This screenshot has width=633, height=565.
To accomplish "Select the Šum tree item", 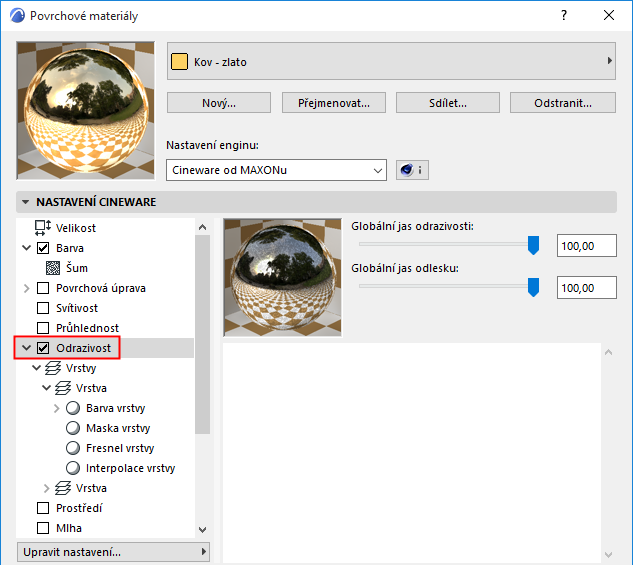I will coord(77,268).
